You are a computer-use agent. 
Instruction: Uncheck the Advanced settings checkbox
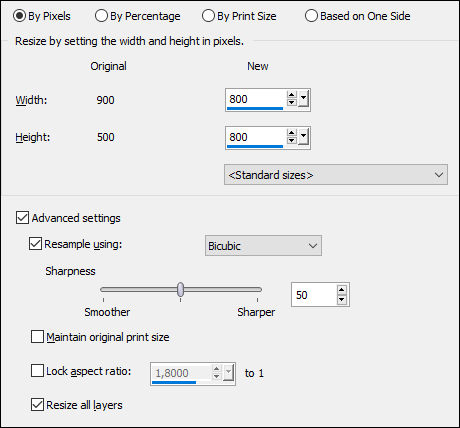22,218
